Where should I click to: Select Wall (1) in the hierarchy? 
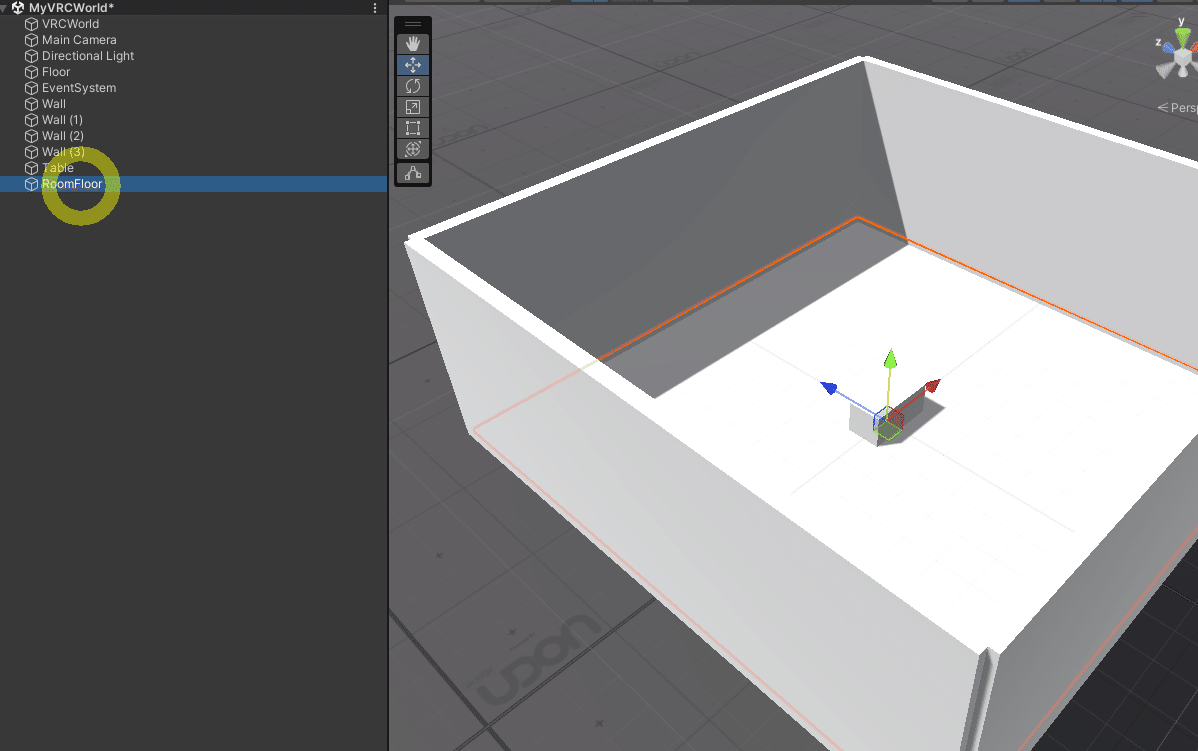[x=62, y=120]
